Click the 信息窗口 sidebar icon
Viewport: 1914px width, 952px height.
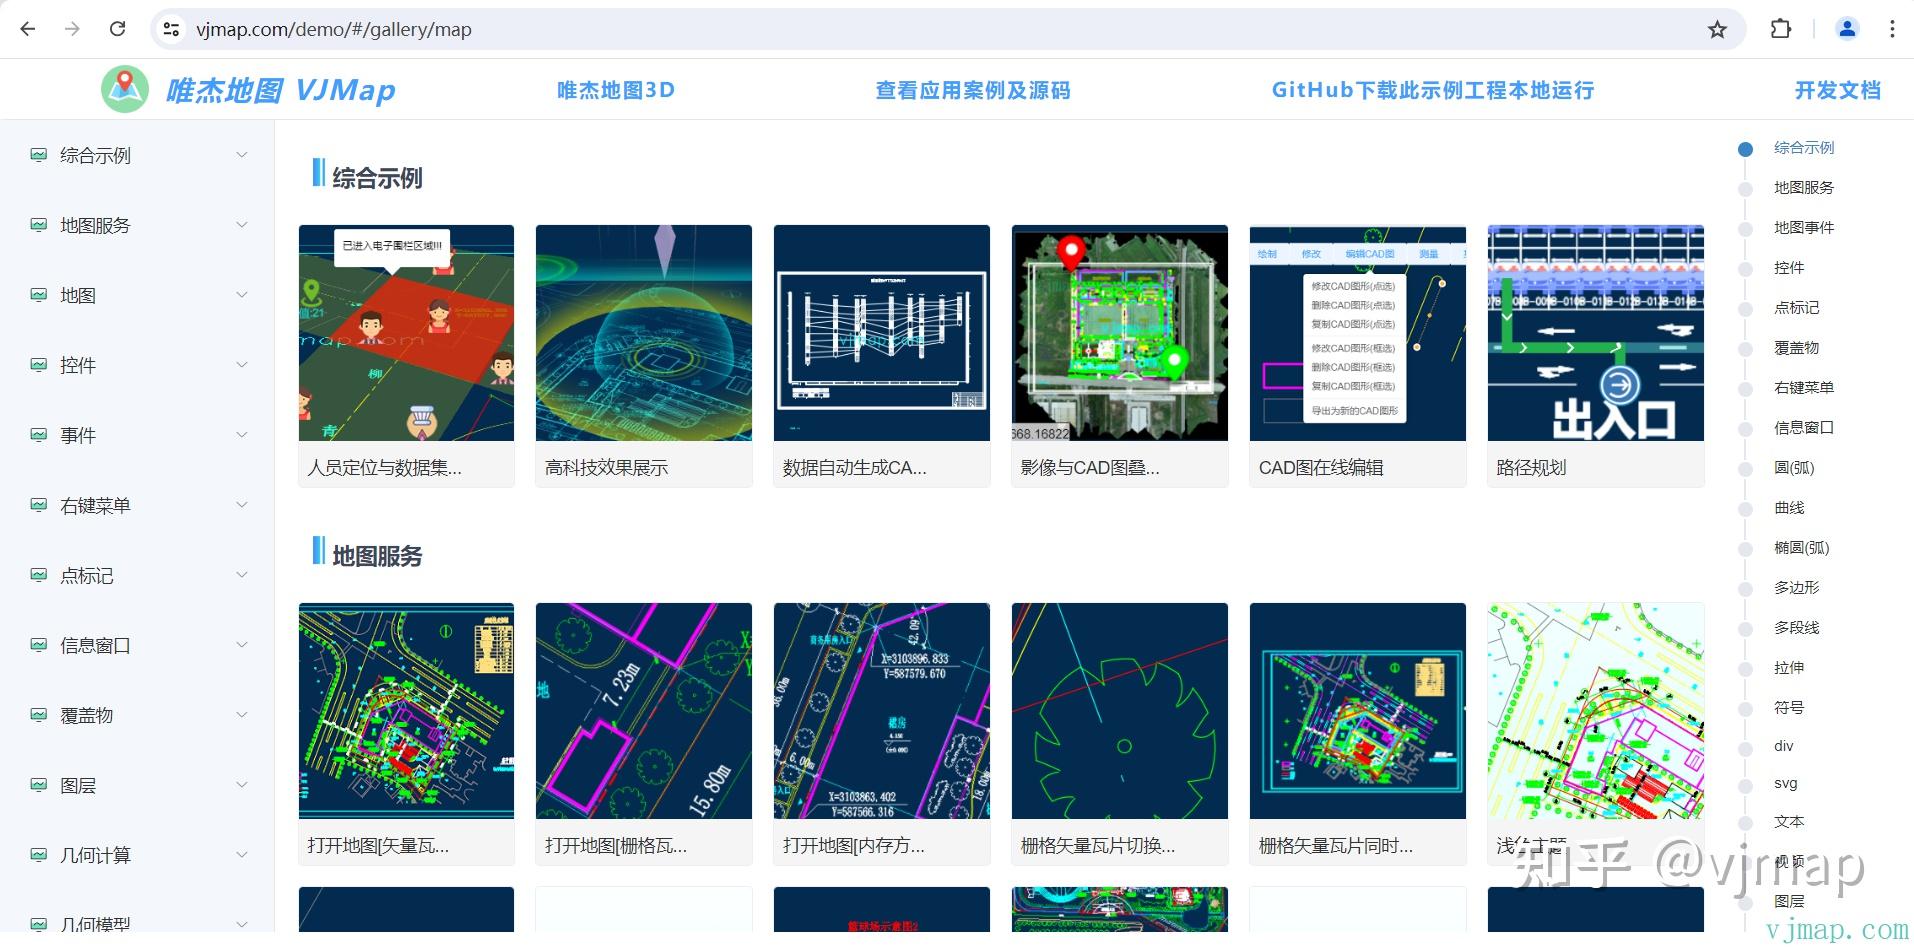tap(37, 644)
